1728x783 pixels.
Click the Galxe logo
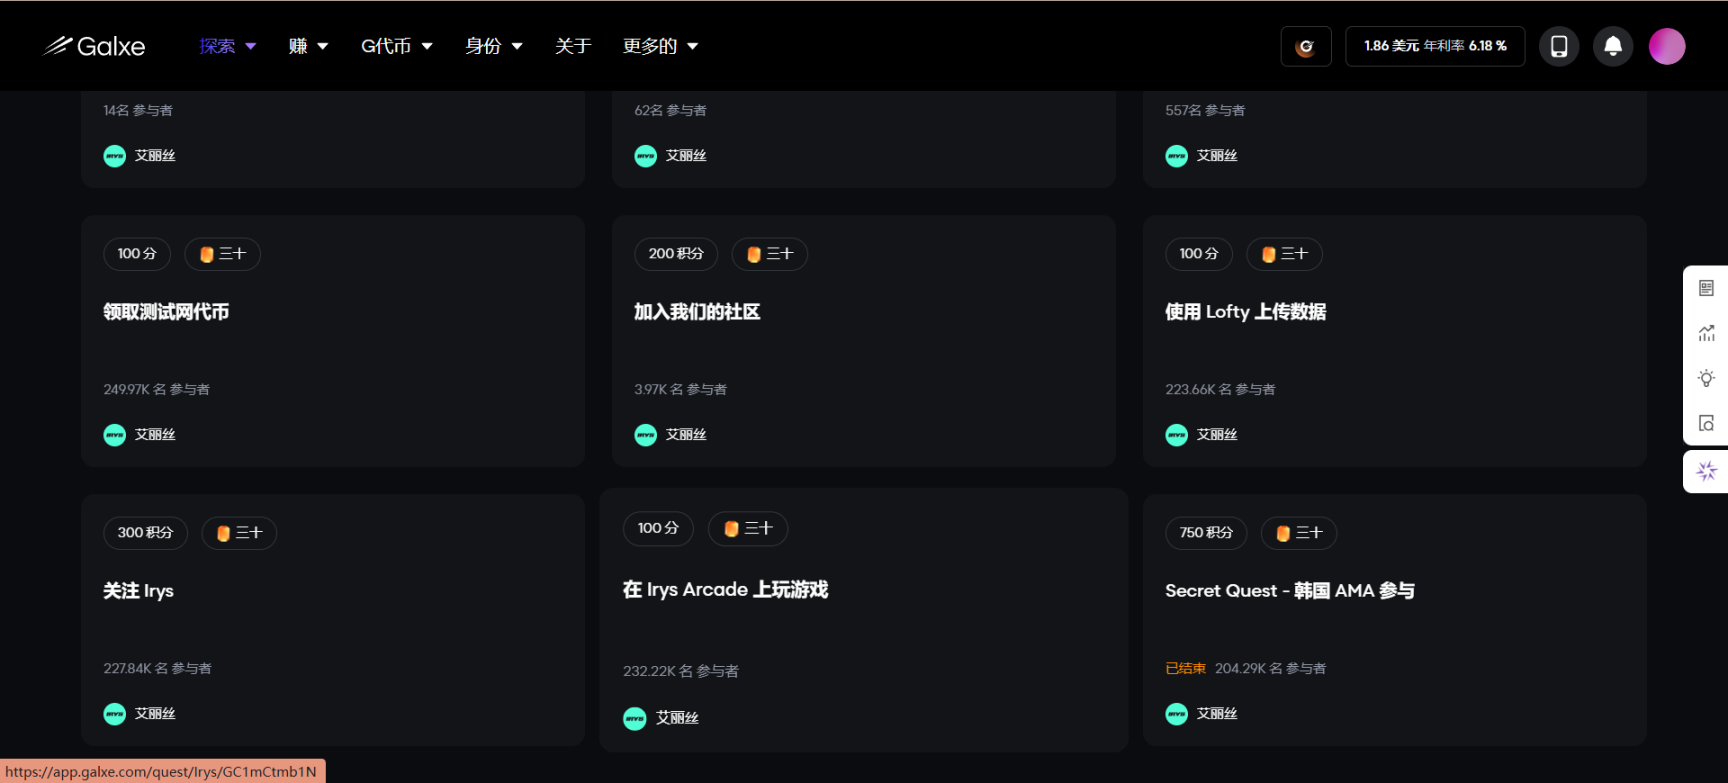point(95,46)
